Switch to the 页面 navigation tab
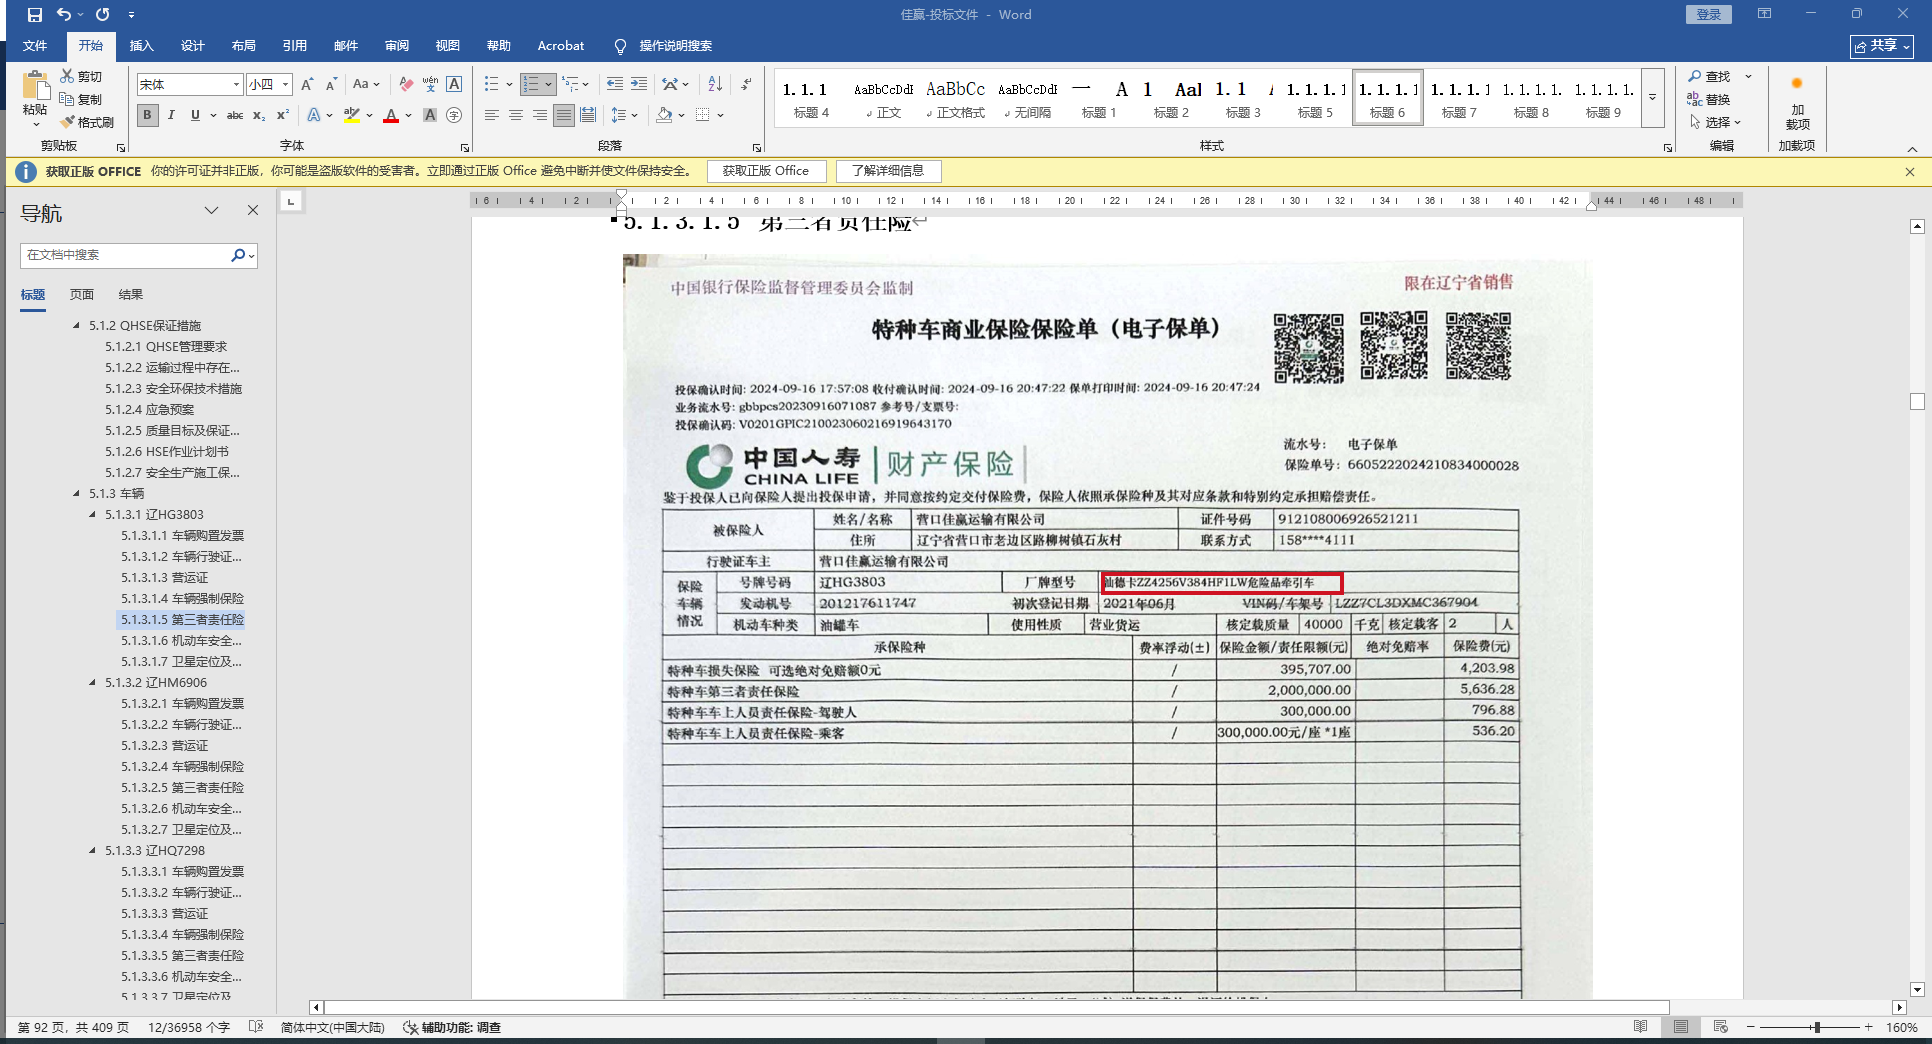 (x=82, y=295)
